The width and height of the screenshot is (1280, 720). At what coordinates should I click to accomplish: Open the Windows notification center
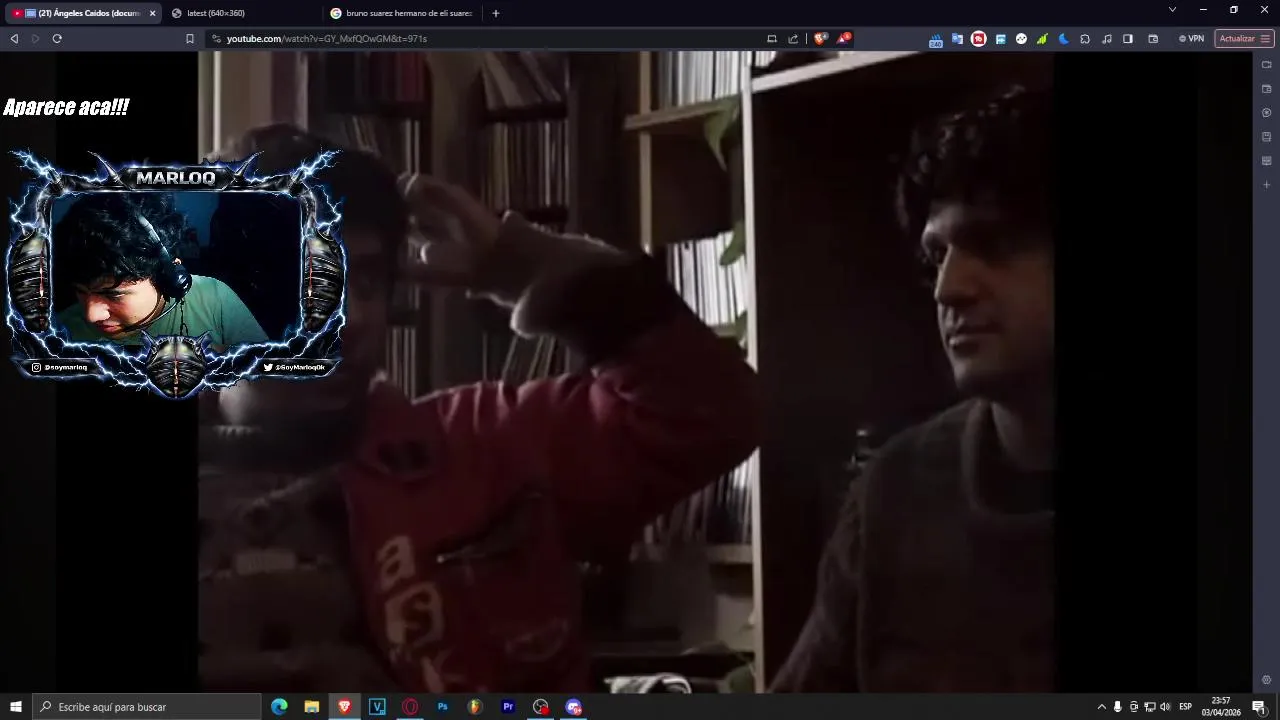click(x=1259, y=707)
